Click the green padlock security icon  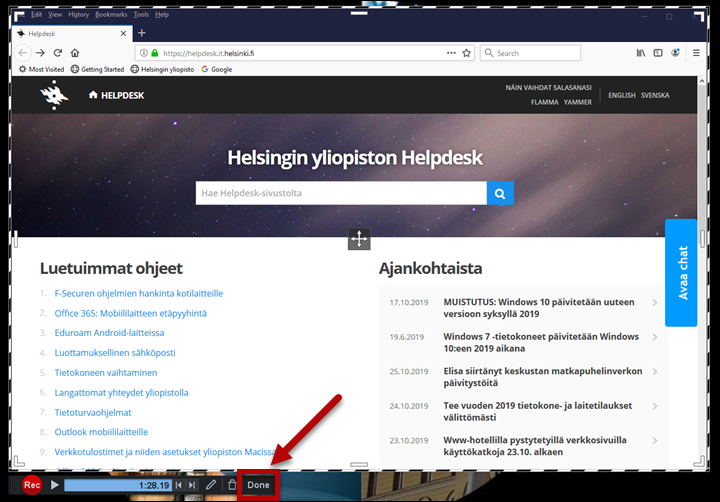click(155, 53)
